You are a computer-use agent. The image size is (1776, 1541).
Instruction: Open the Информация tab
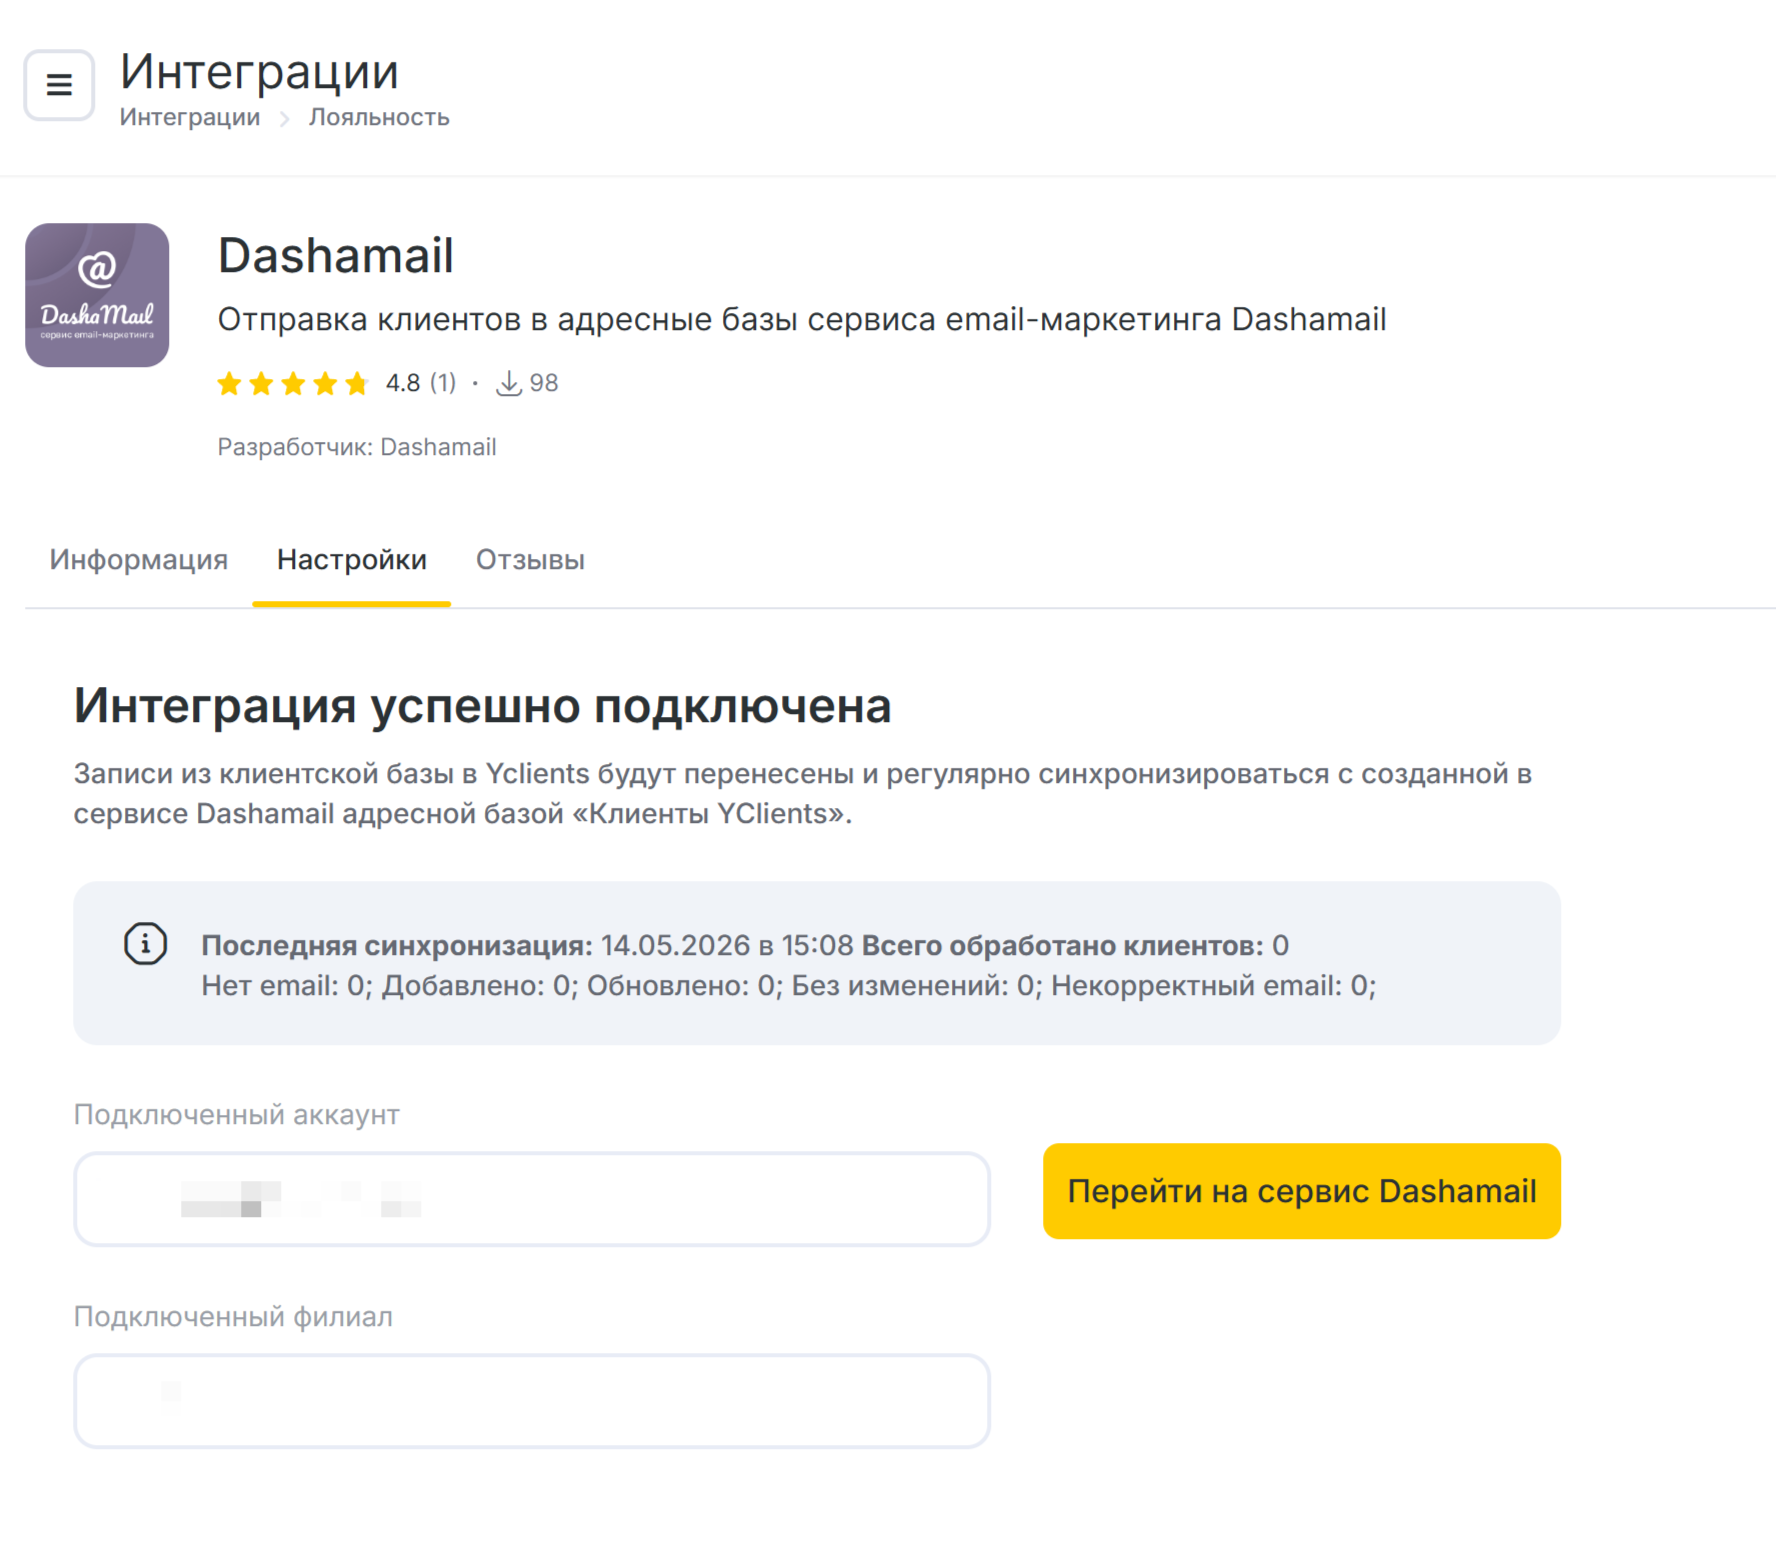point(139,560)
